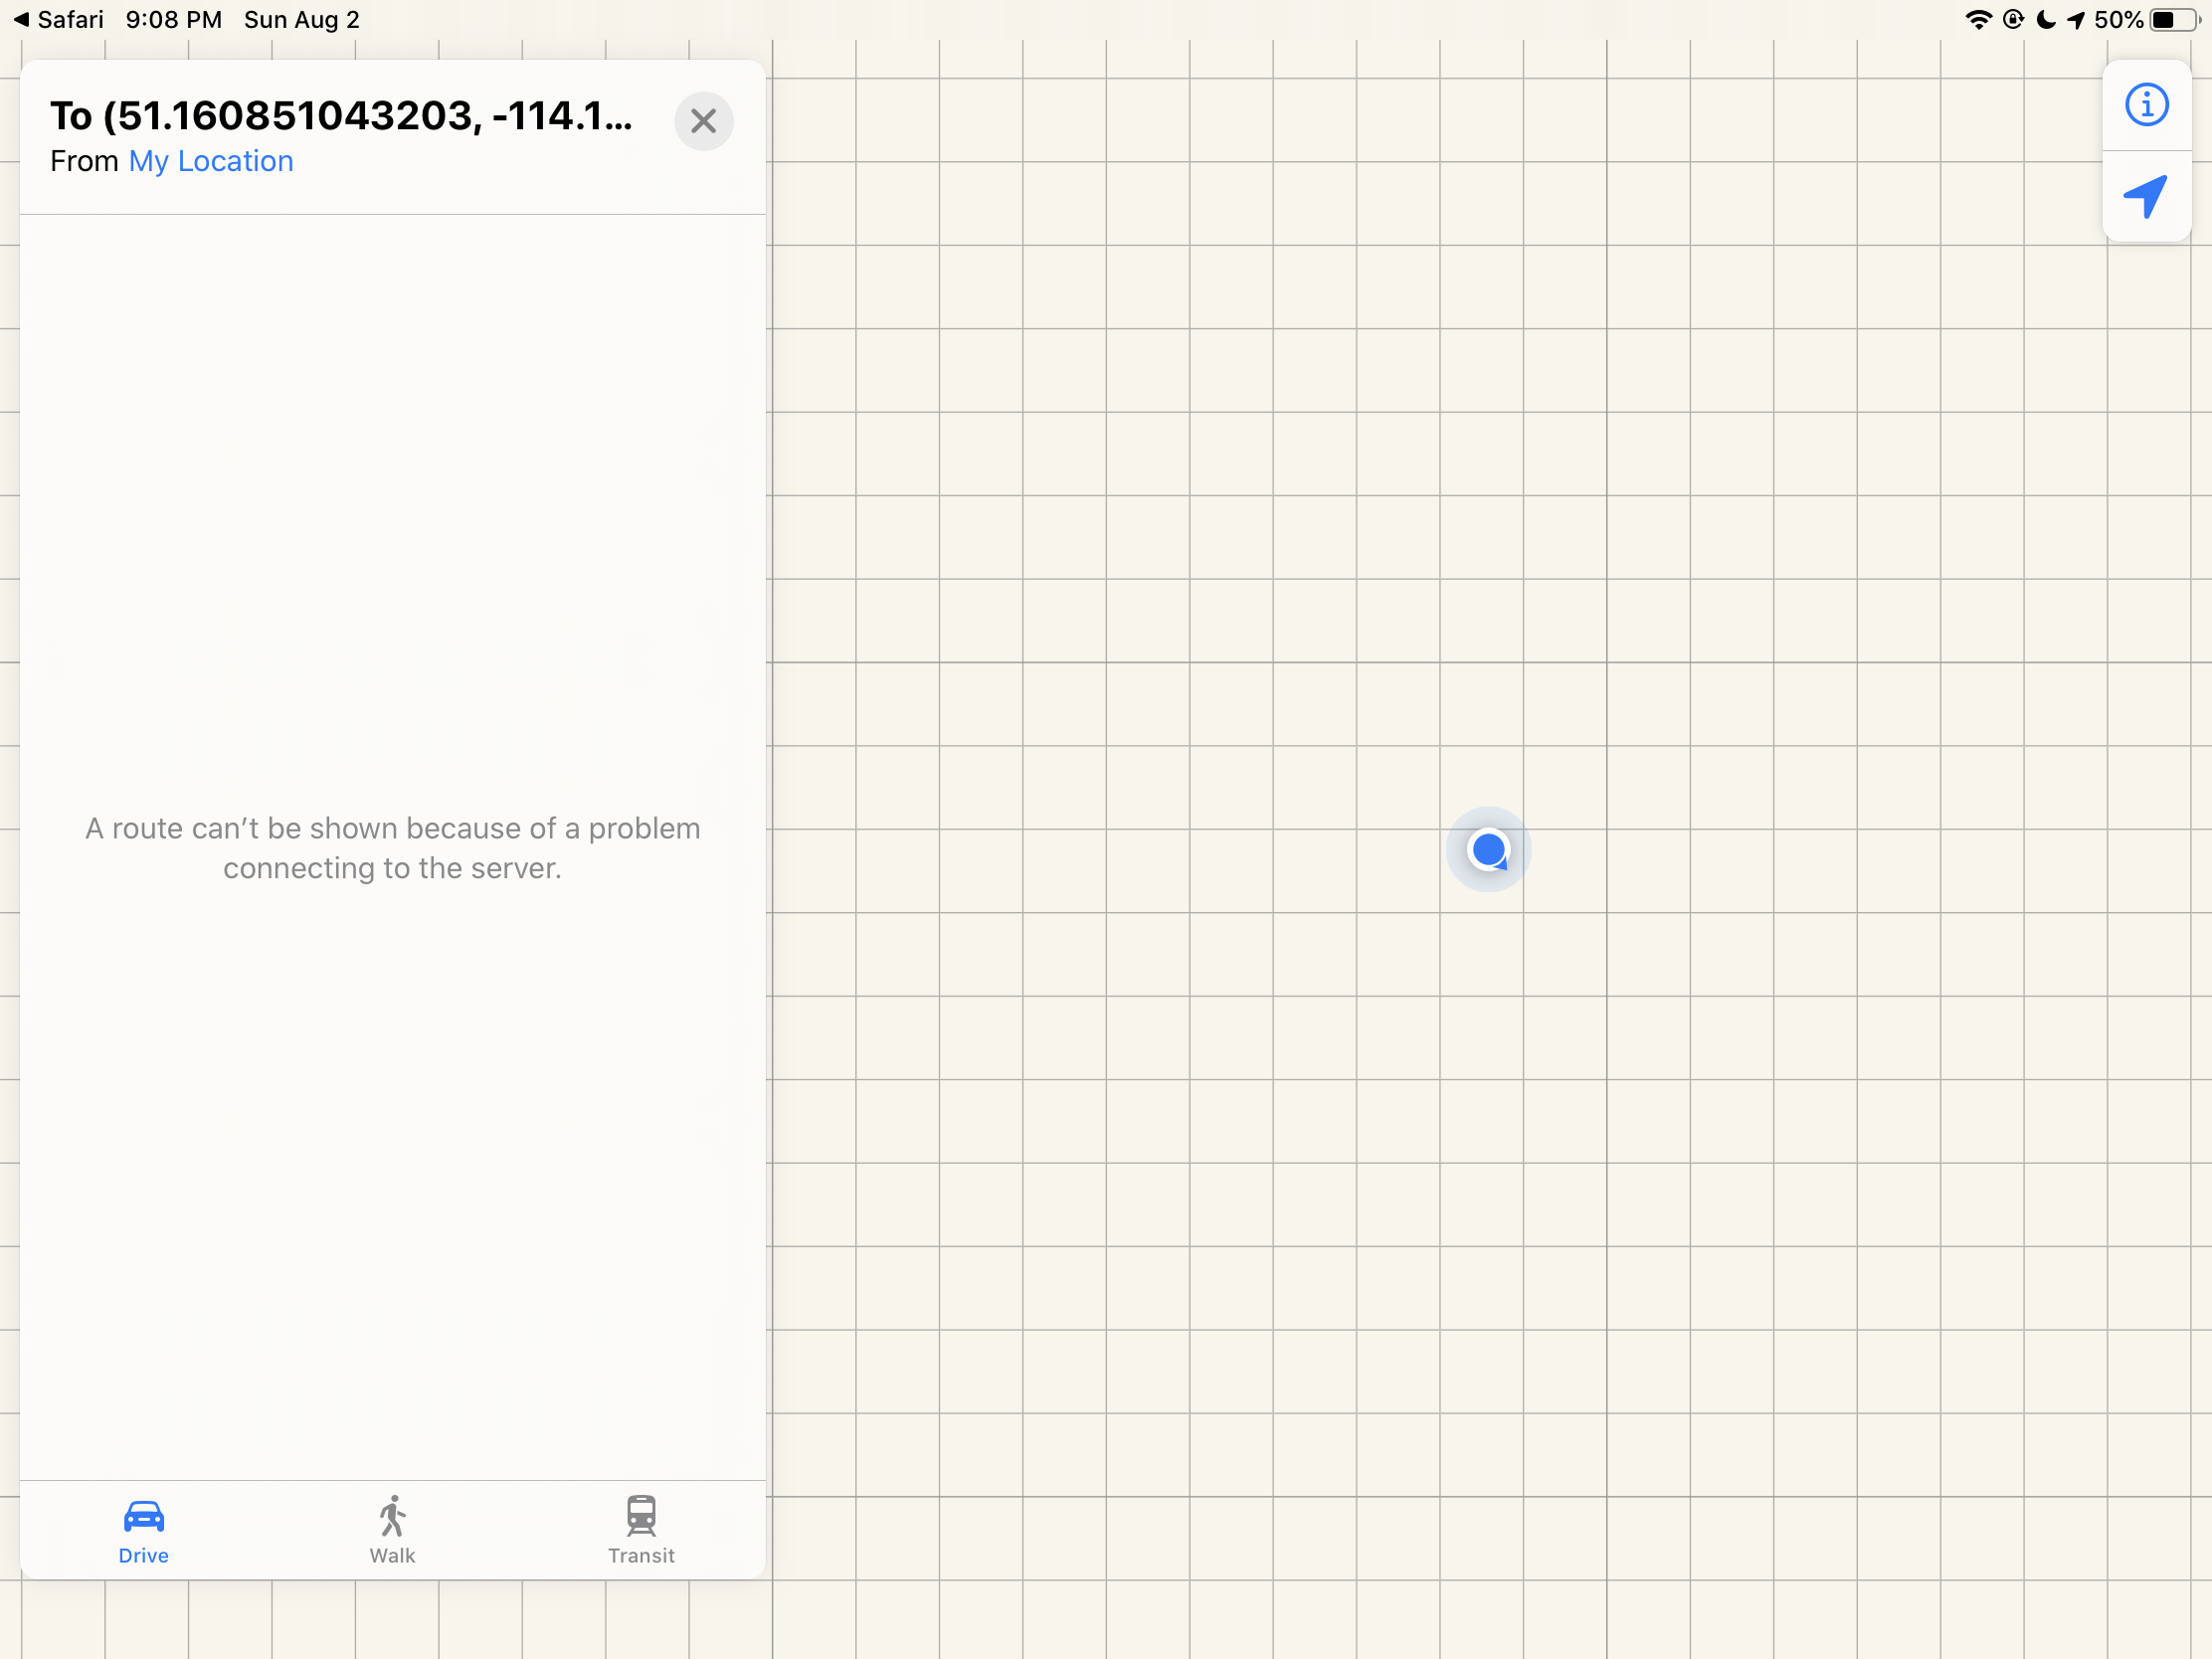The height and width of the screenshot is (1659, 2212).
Task: Select the car icon for driving
Action: [143, 1516]
